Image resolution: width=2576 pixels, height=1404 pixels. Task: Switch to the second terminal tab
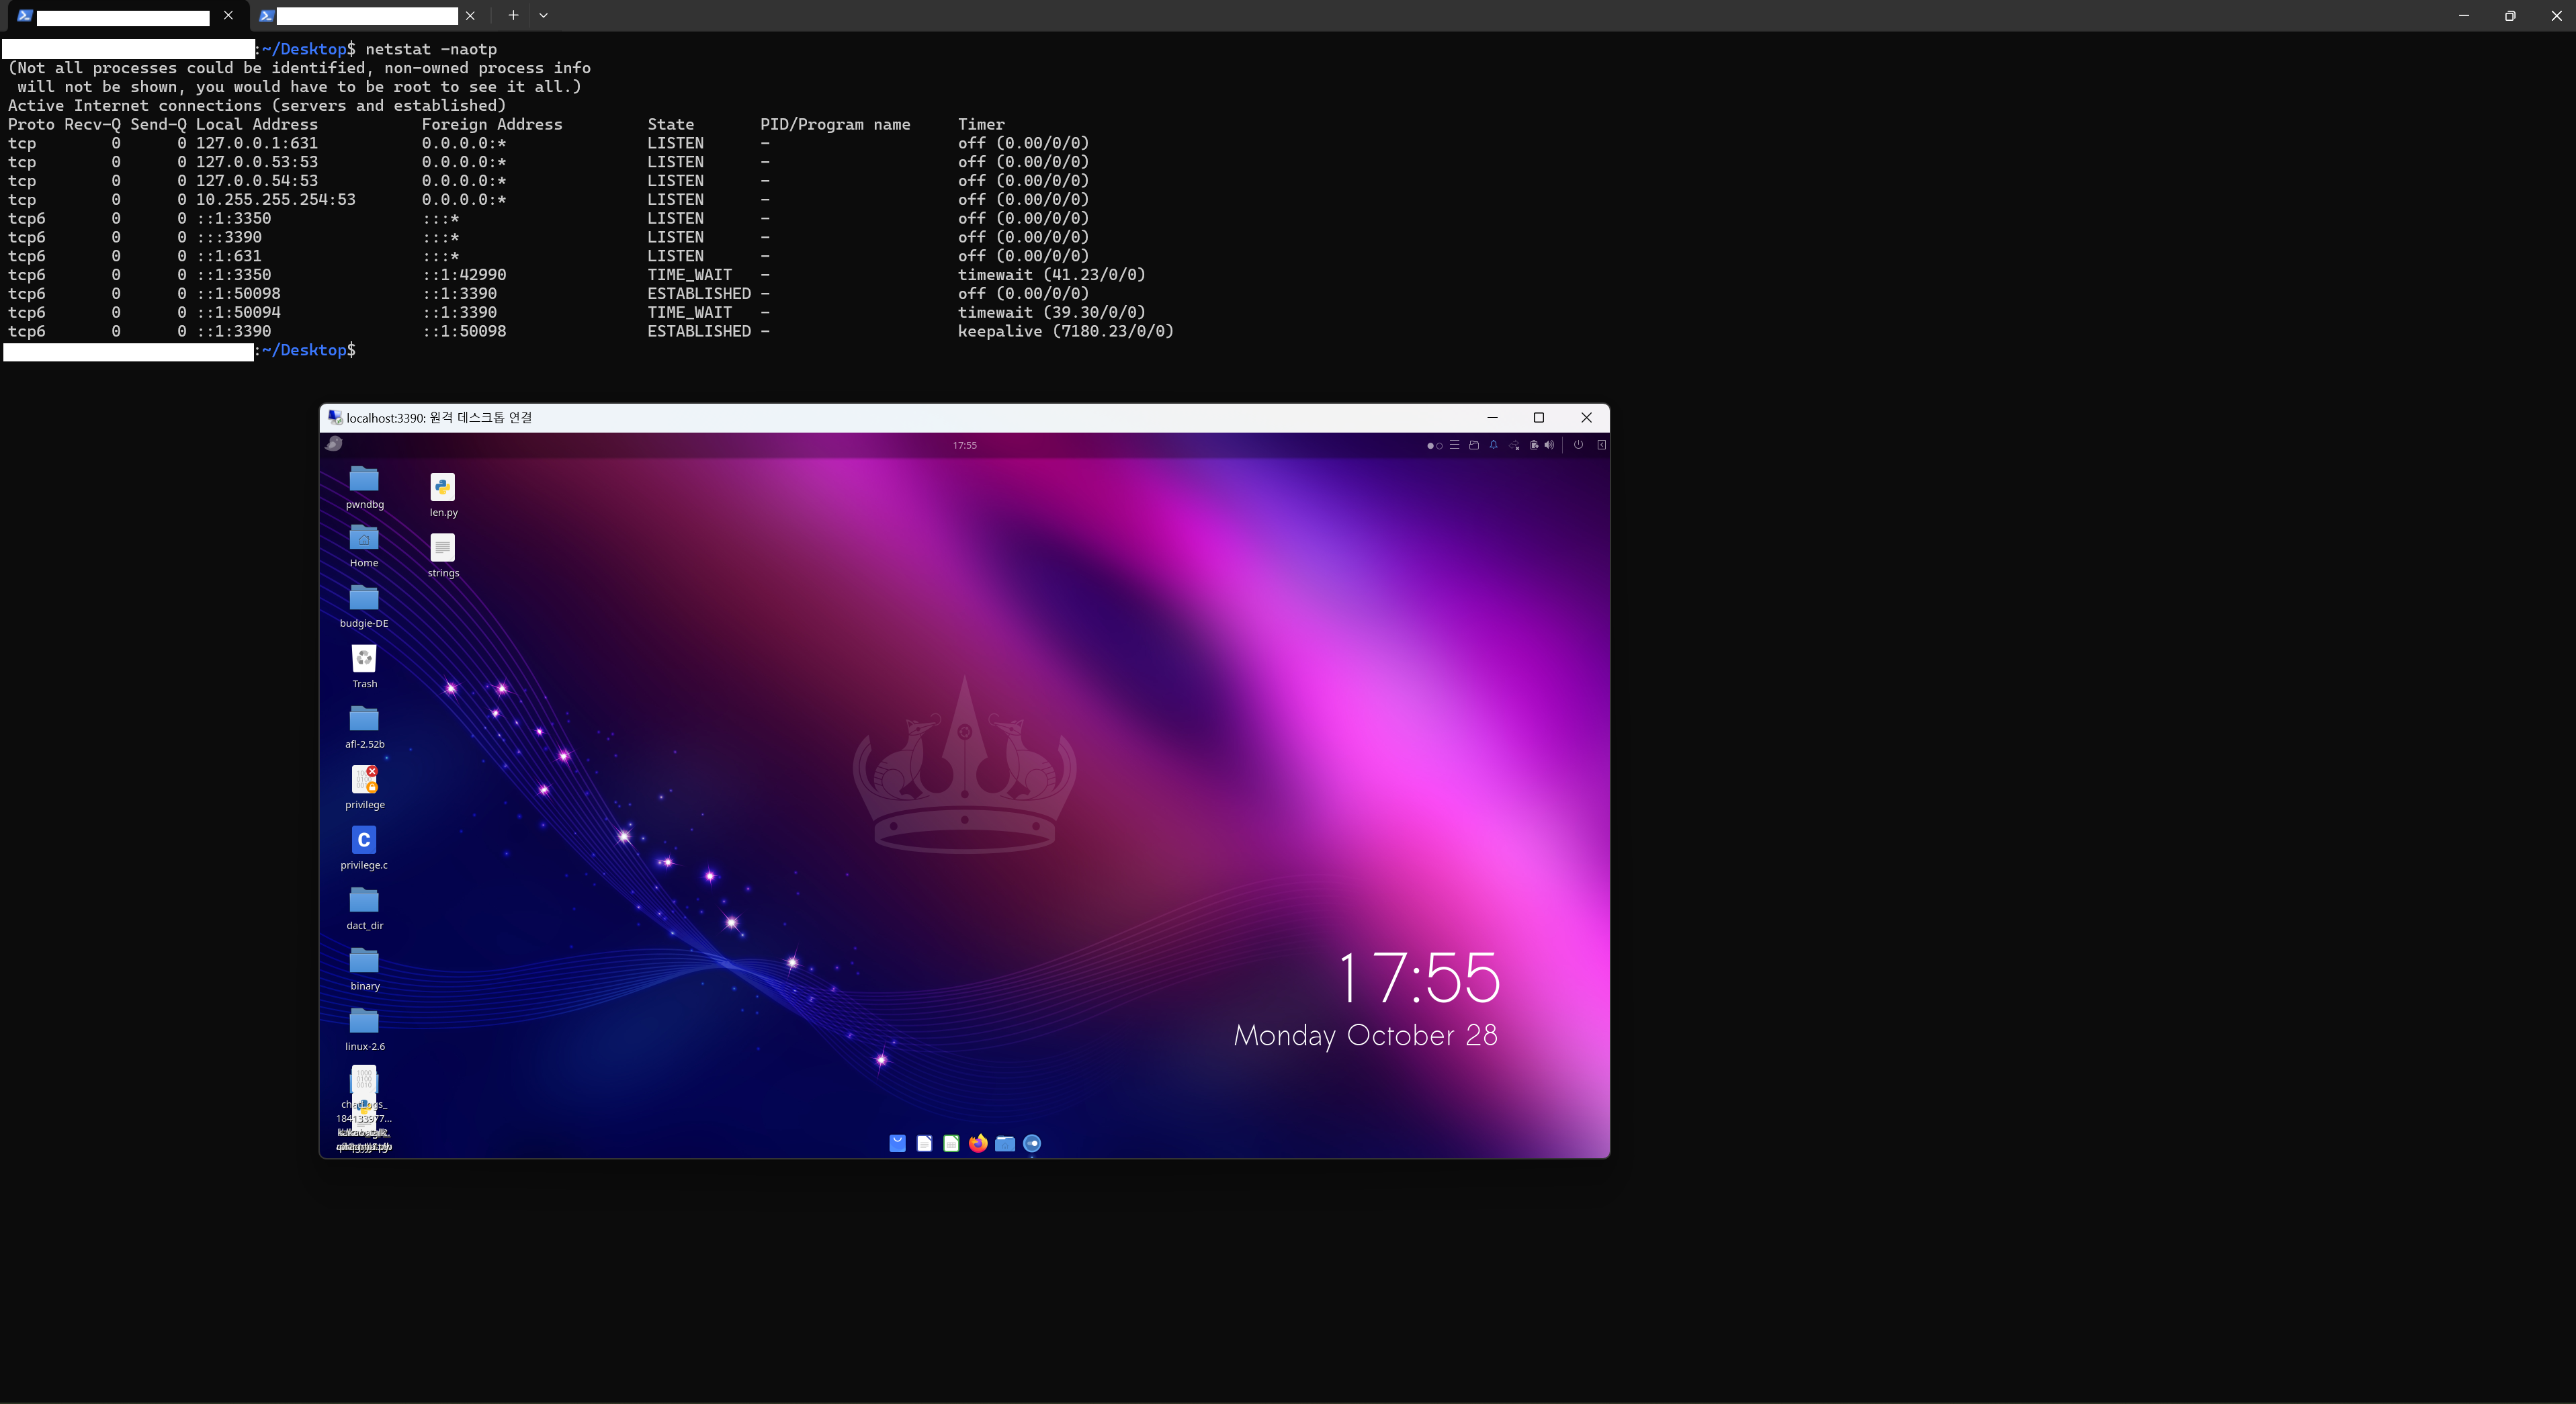pos(365,16)
